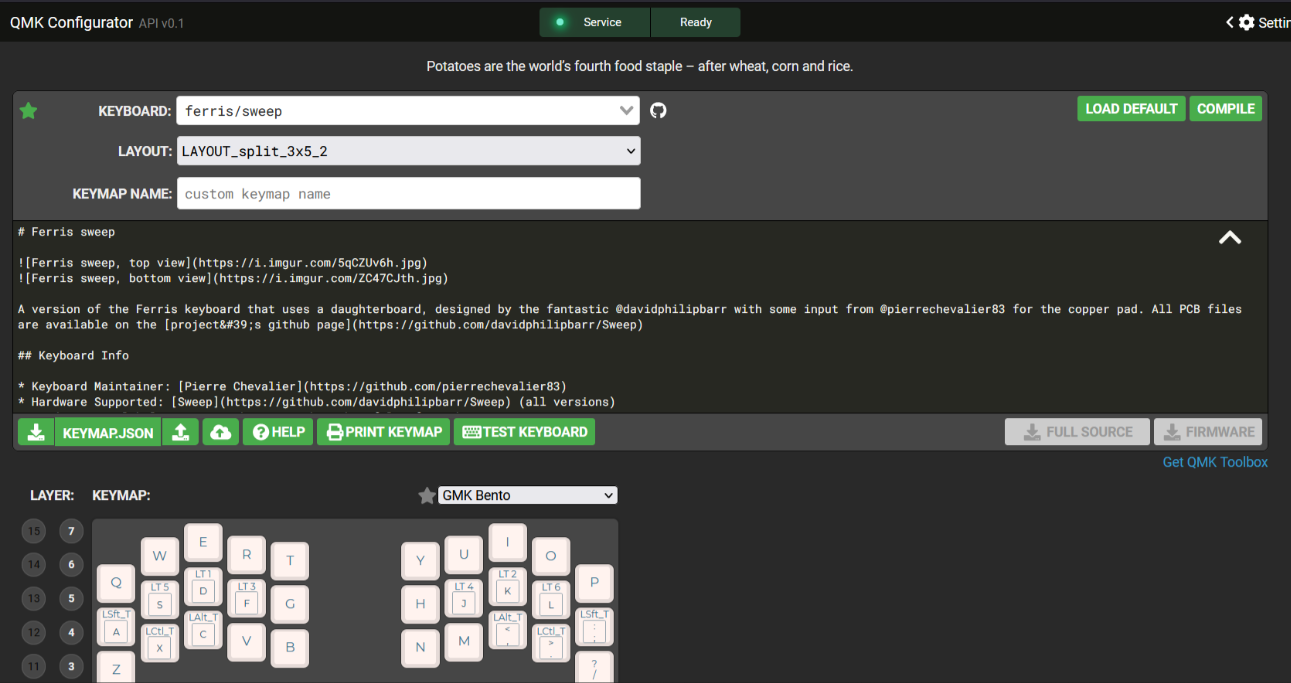This screenshot has width=1291, height=683.
Task: Open the keyboard's GitHub page icon
Action: point(658,110)
